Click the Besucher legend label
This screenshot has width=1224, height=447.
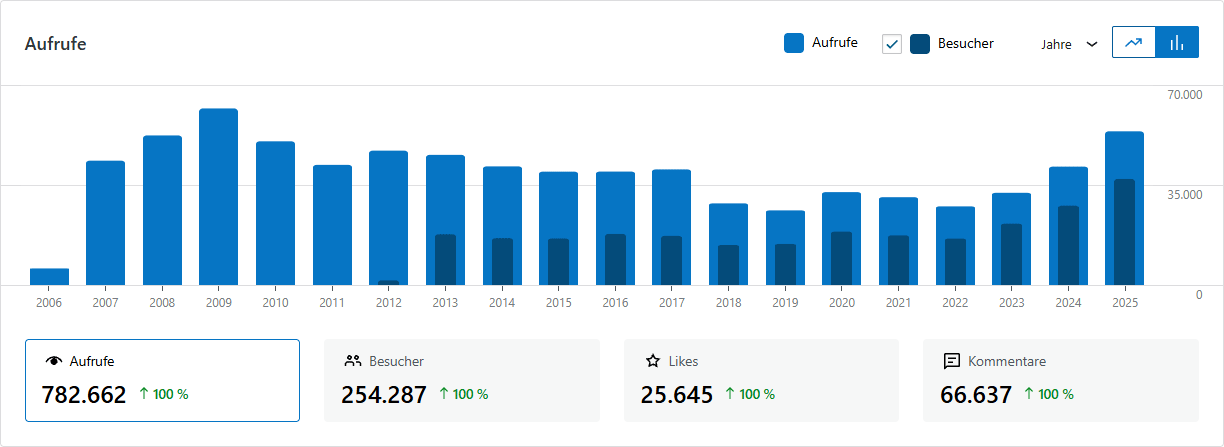(x=966, y=43)
